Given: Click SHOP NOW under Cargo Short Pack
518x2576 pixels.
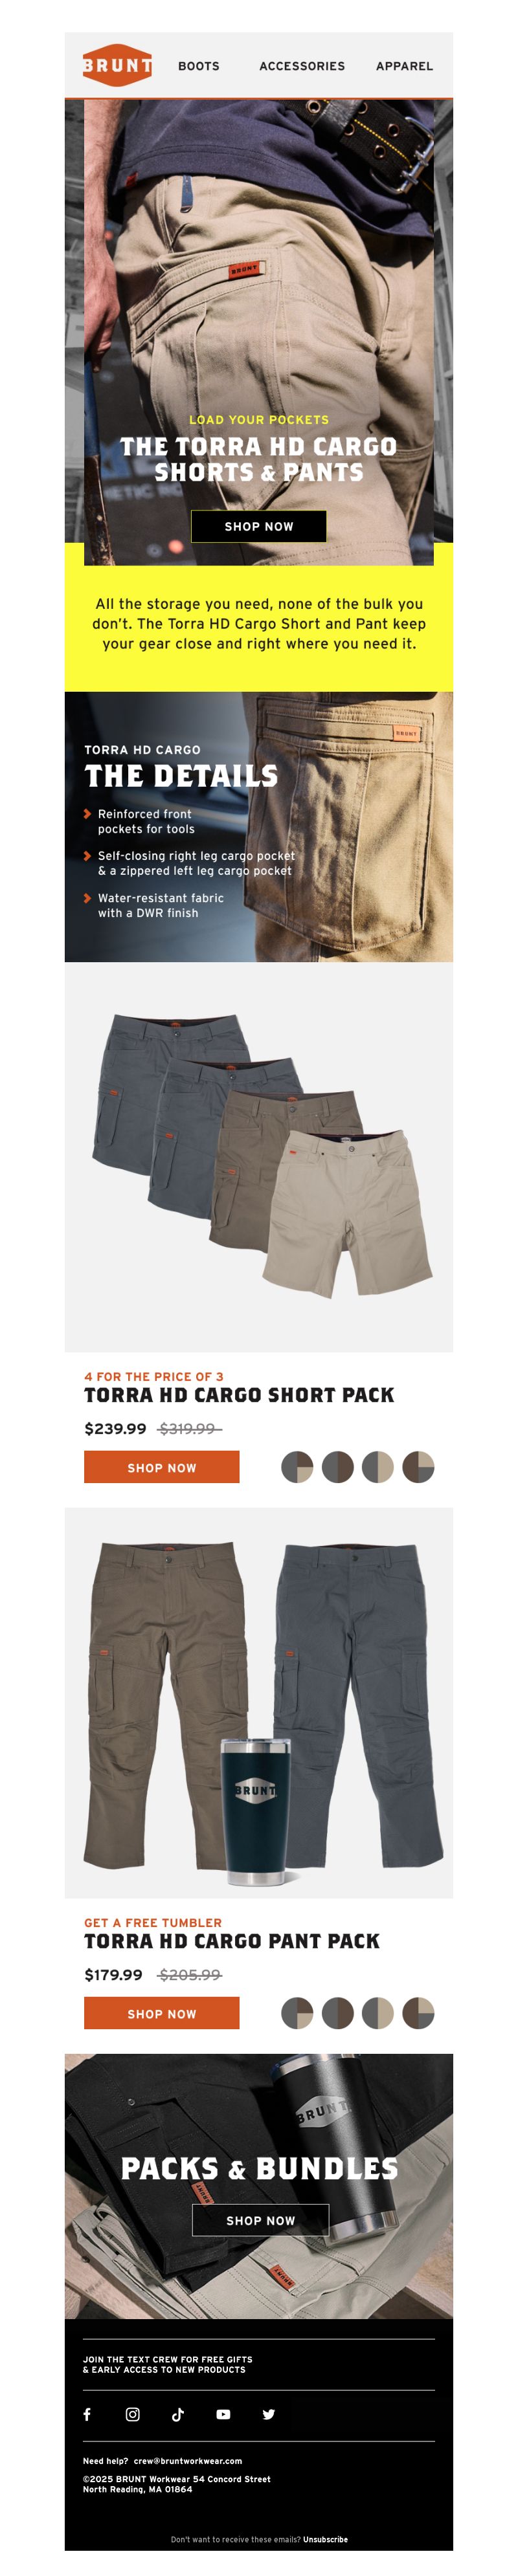Looking at the screenshot, I should coord(162,1467).
